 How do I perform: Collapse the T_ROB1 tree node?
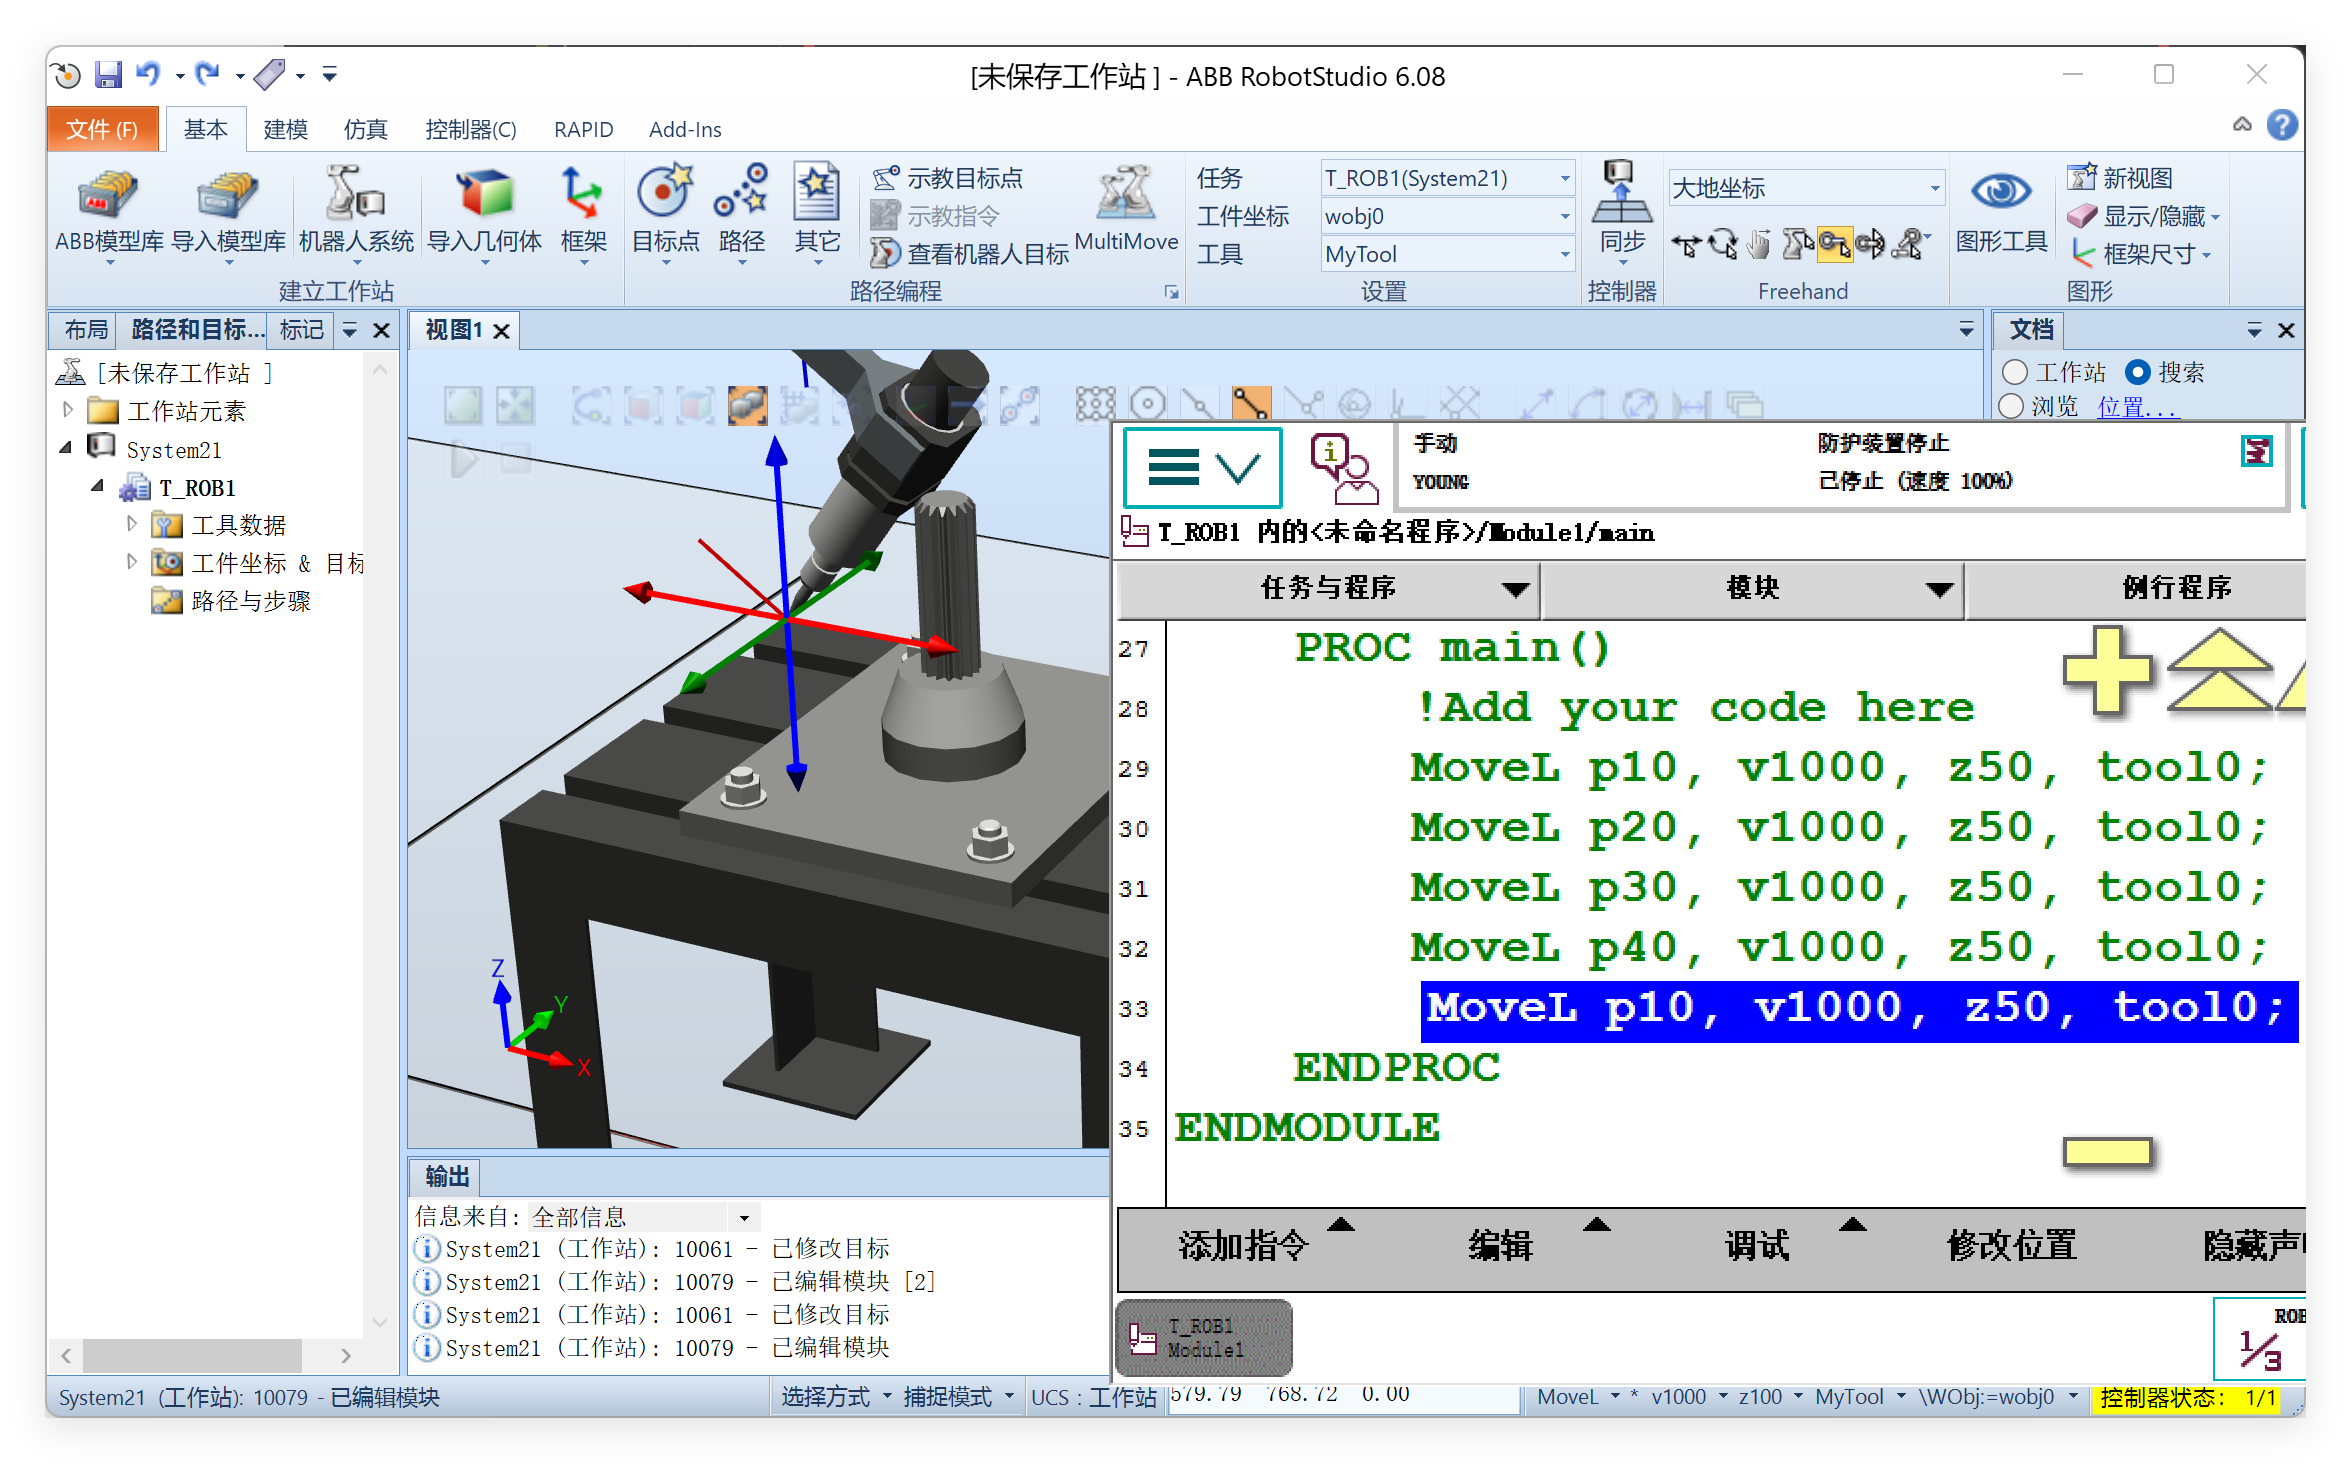click(x=97, y=486)
